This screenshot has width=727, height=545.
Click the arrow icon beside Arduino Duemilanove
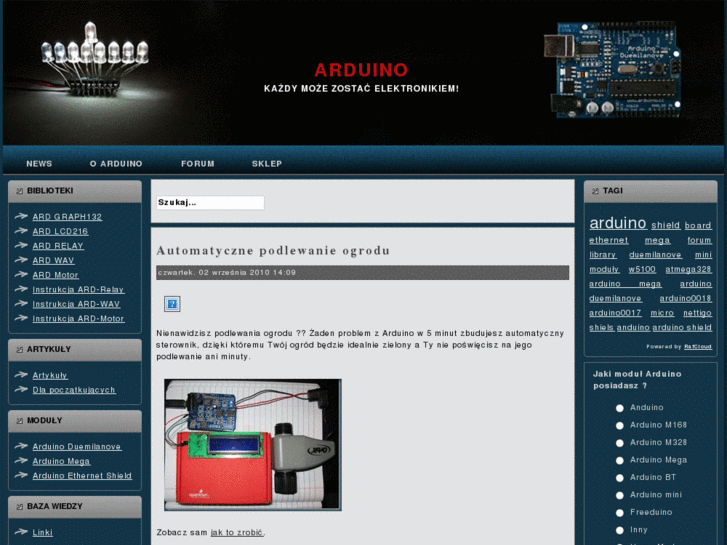coord(21,446)
